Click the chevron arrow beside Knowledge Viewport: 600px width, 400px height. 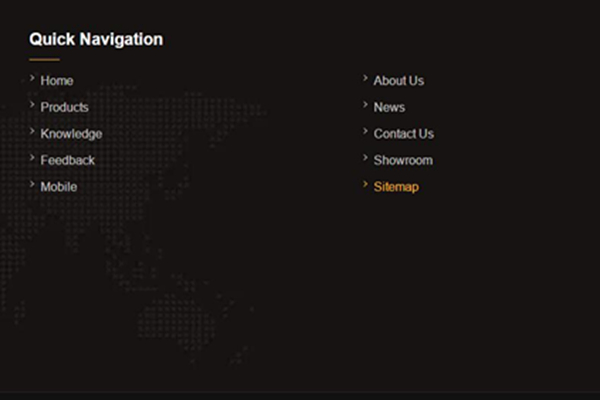[x=32, y=132]
